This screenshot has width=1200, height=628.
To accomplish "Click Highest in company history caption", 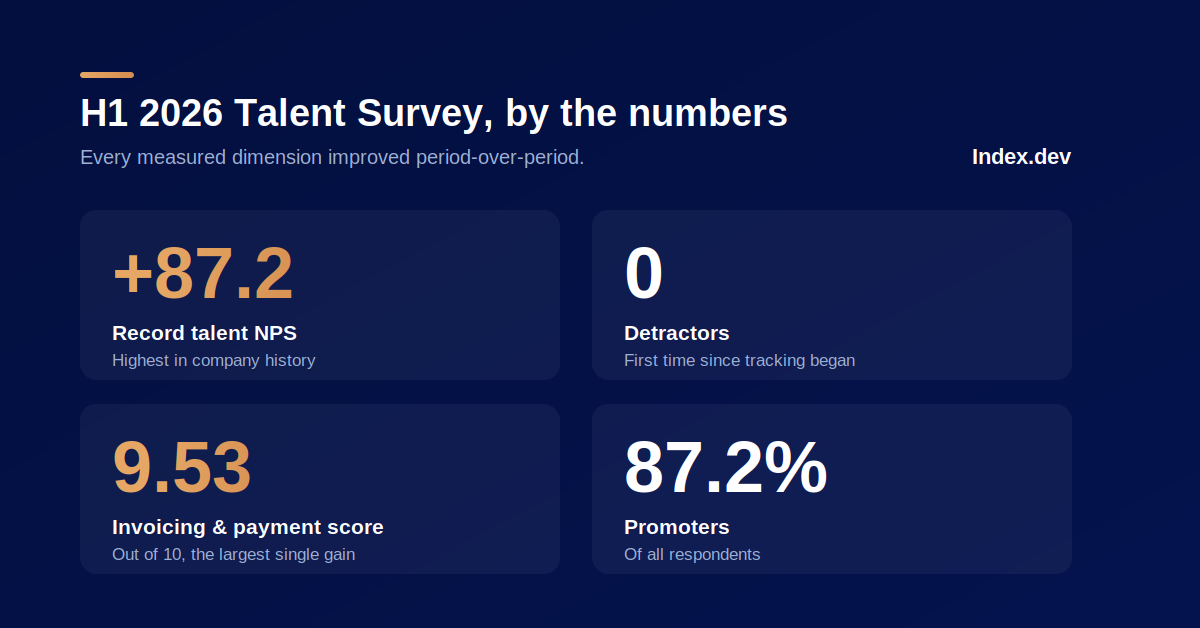I will 214,360.
